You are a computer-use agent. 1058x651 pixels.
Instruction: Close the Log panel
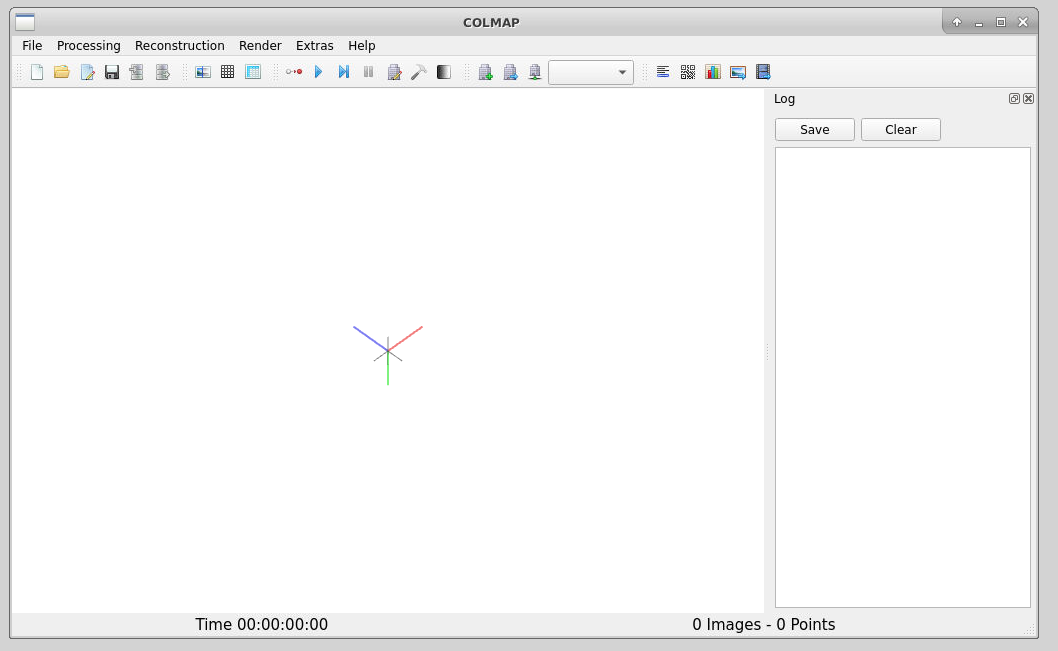pos(1028,98)
